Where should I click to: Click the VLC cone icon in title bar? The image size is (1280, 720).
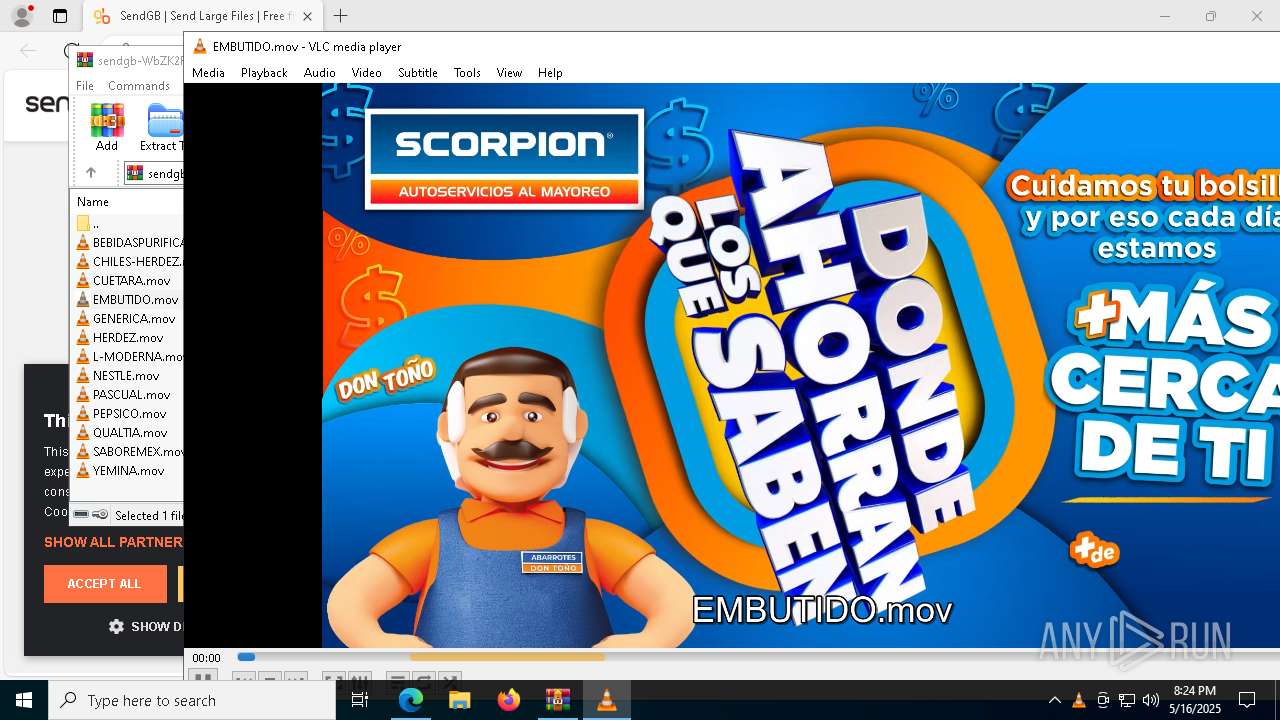tap(199, 46)
